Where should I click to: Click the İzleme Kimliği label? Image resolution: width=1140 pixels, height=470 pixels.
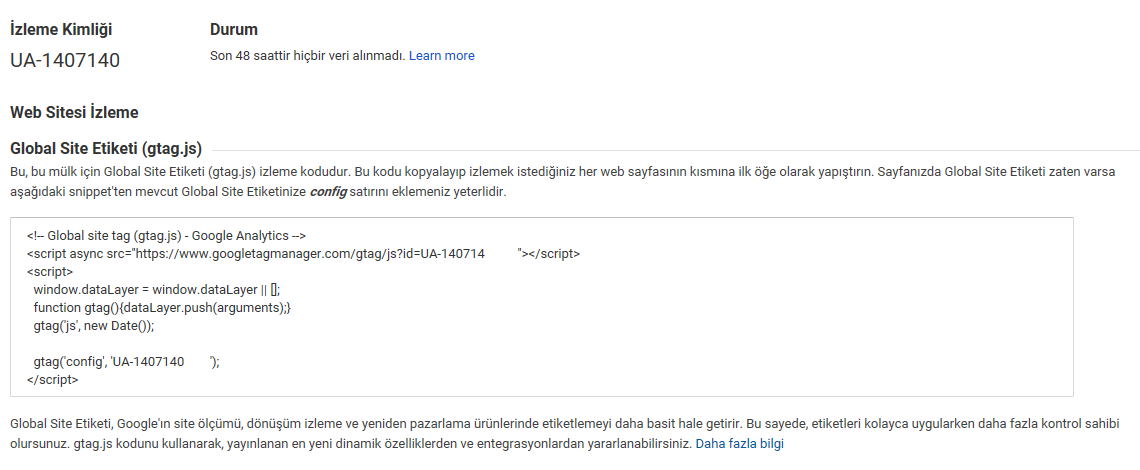pos(61,30)
